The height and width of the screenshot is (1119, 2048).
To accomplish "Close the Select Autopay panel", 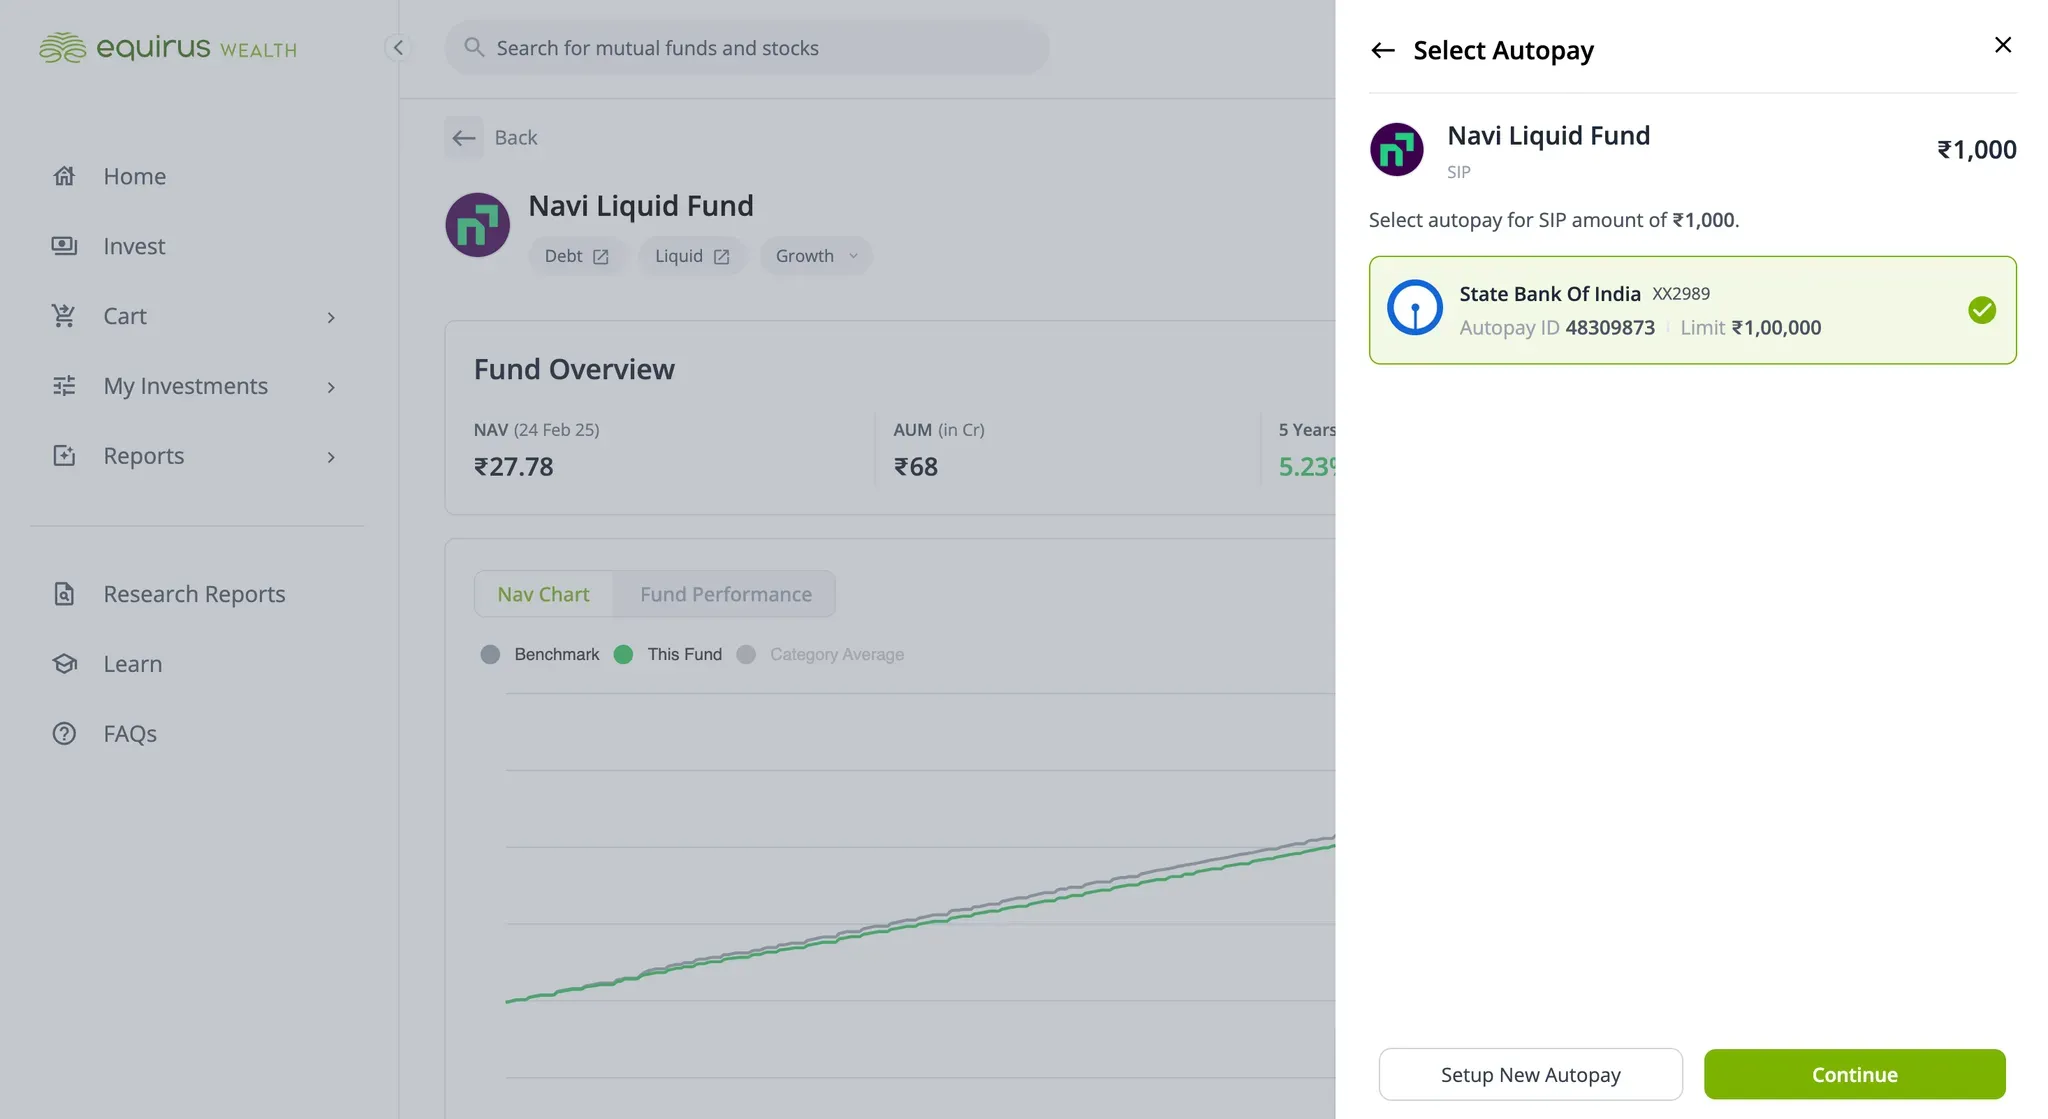I will (2002, 45).
